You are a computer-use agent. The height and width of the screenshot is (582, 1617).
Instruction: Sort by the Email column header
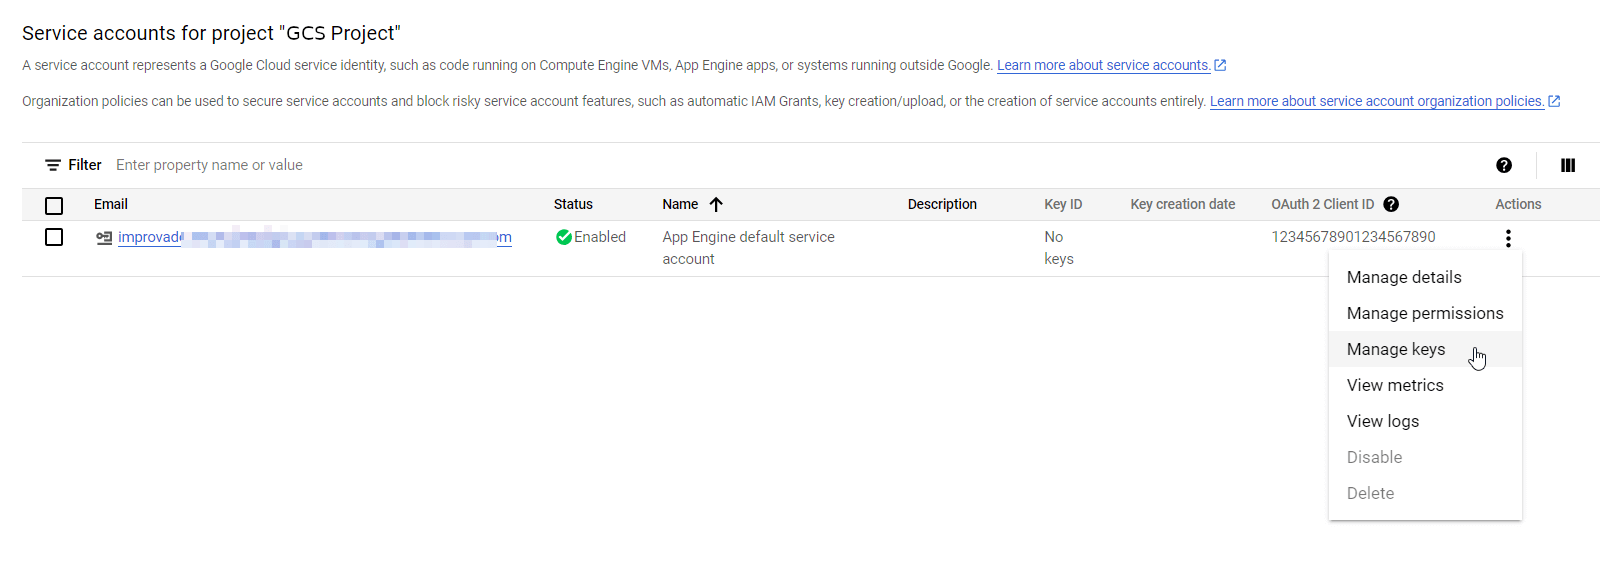(111, 204)
